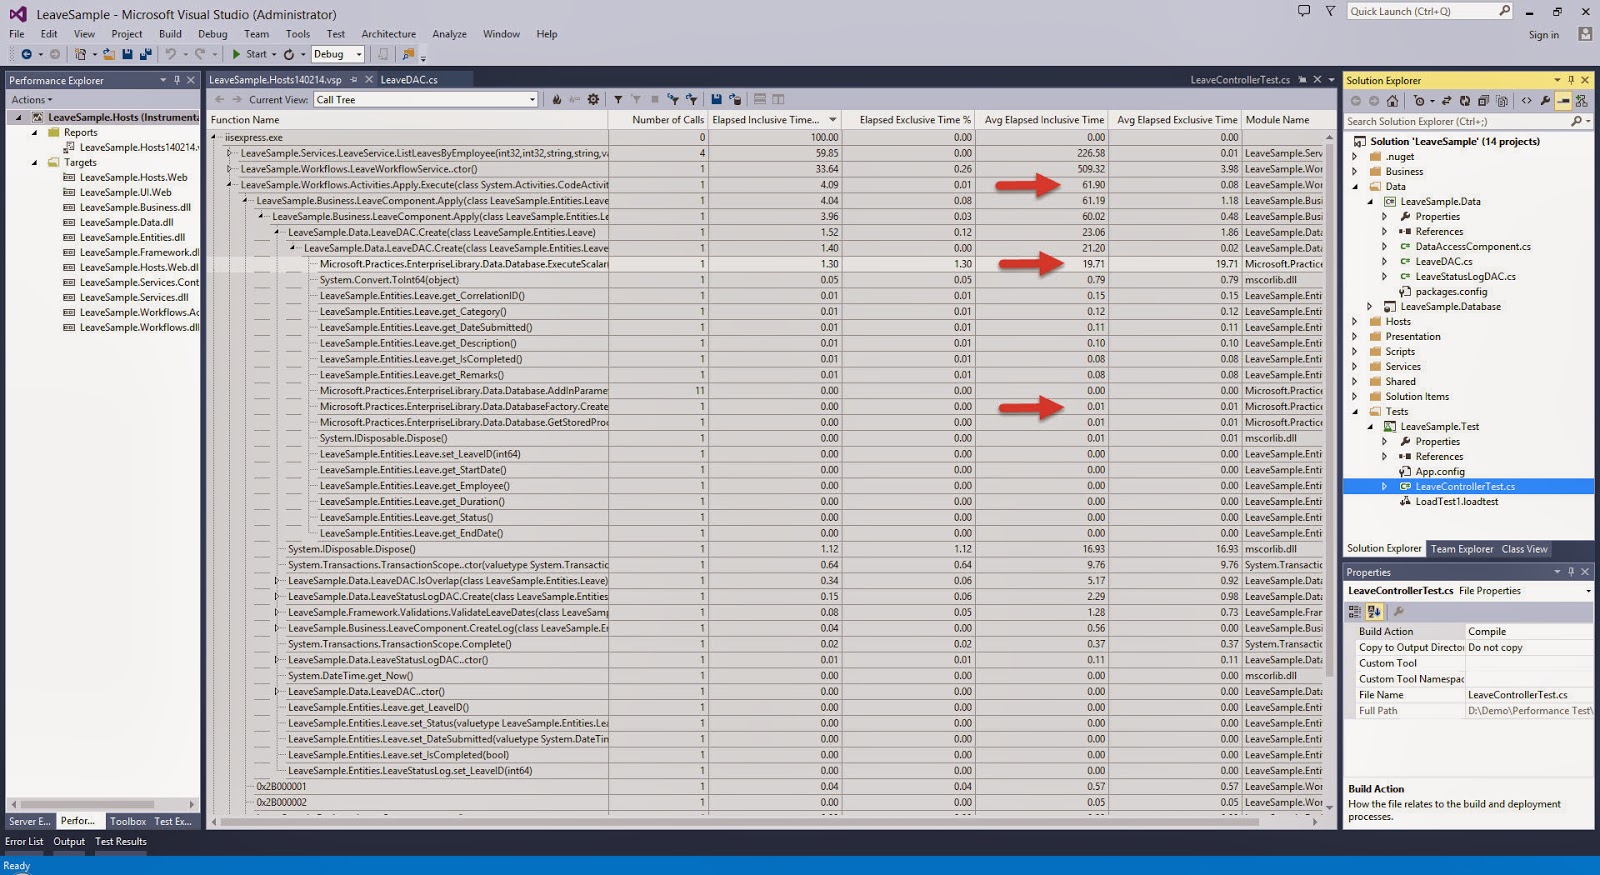
Task: Save the analyzed performance report
Action: (x=716, y=99)
